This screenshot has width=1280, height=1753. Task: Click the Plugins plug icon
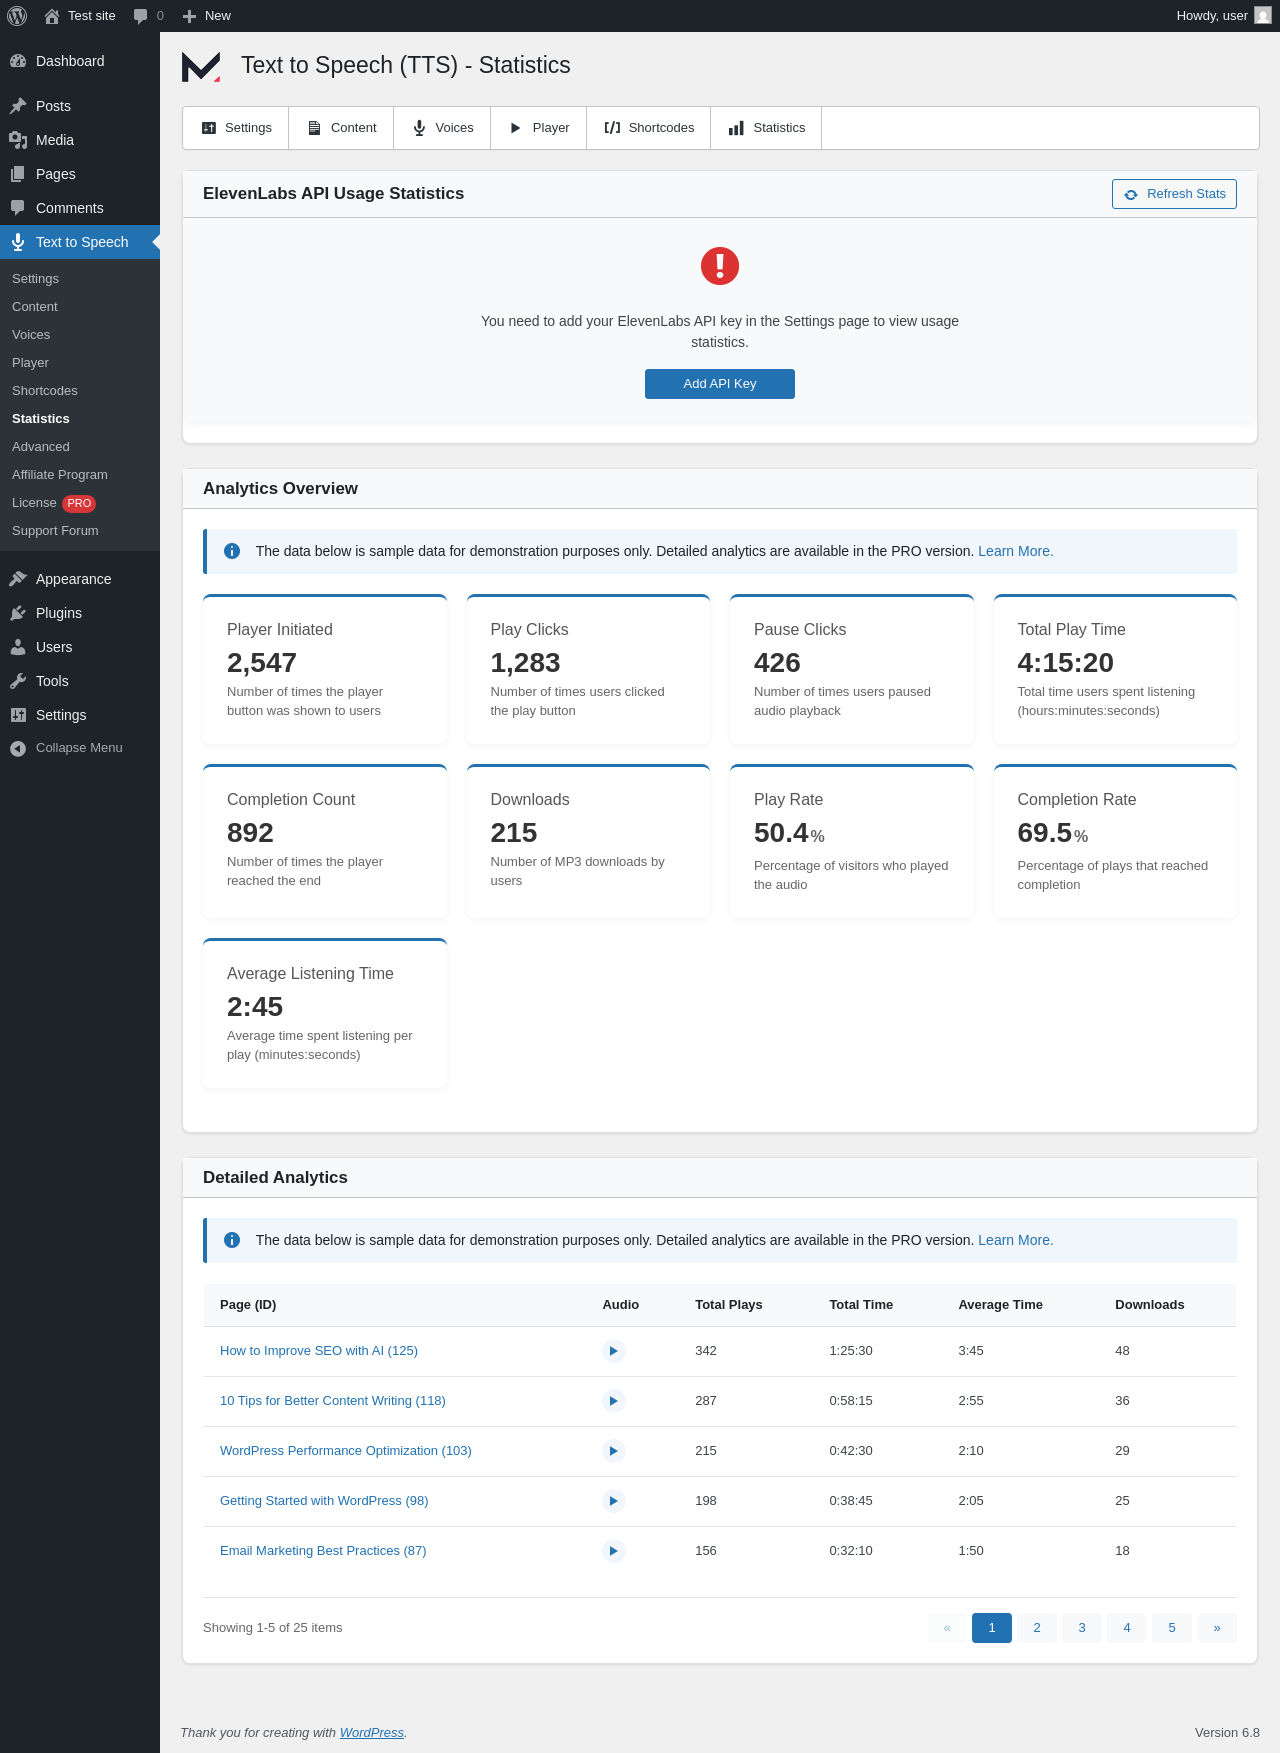18,613
